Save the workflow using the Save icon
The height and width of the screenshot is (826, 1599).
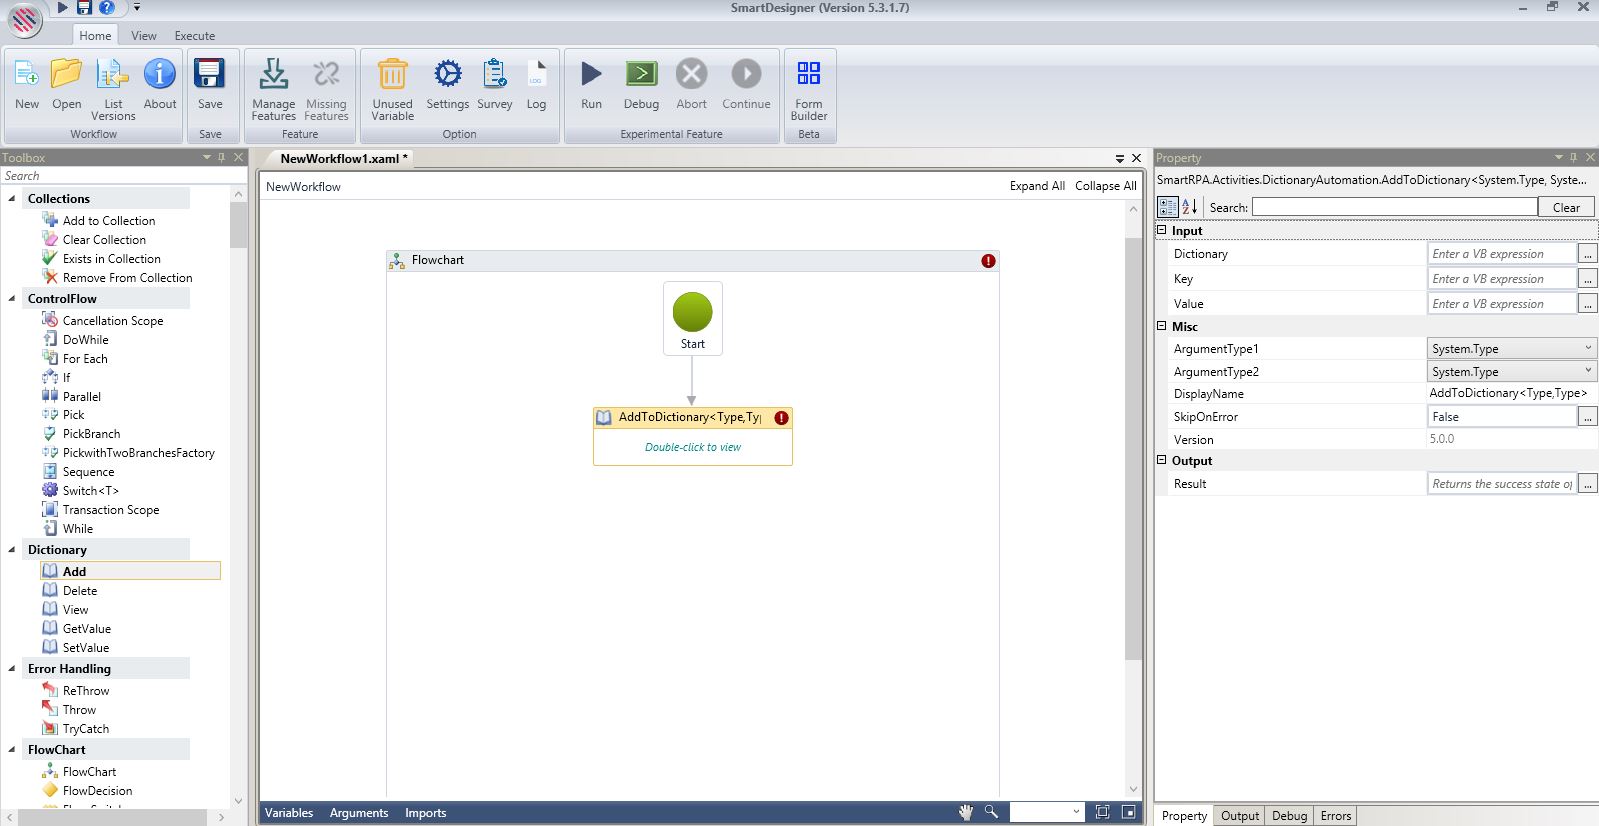(x=210, y=75)
